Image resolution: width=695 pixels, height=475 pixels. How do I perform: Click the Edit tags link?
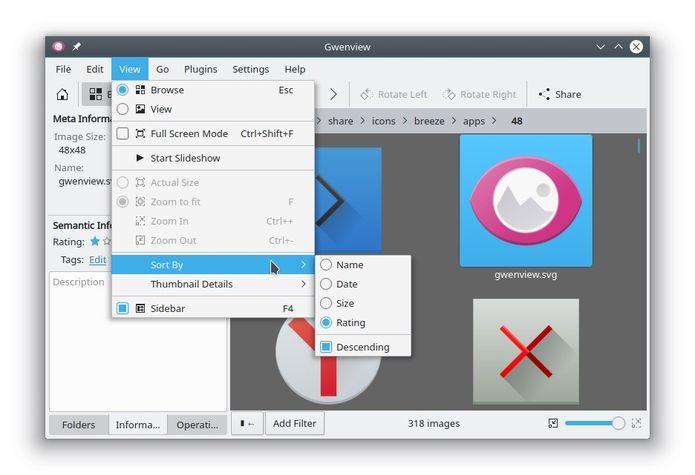tap(97, 260)
